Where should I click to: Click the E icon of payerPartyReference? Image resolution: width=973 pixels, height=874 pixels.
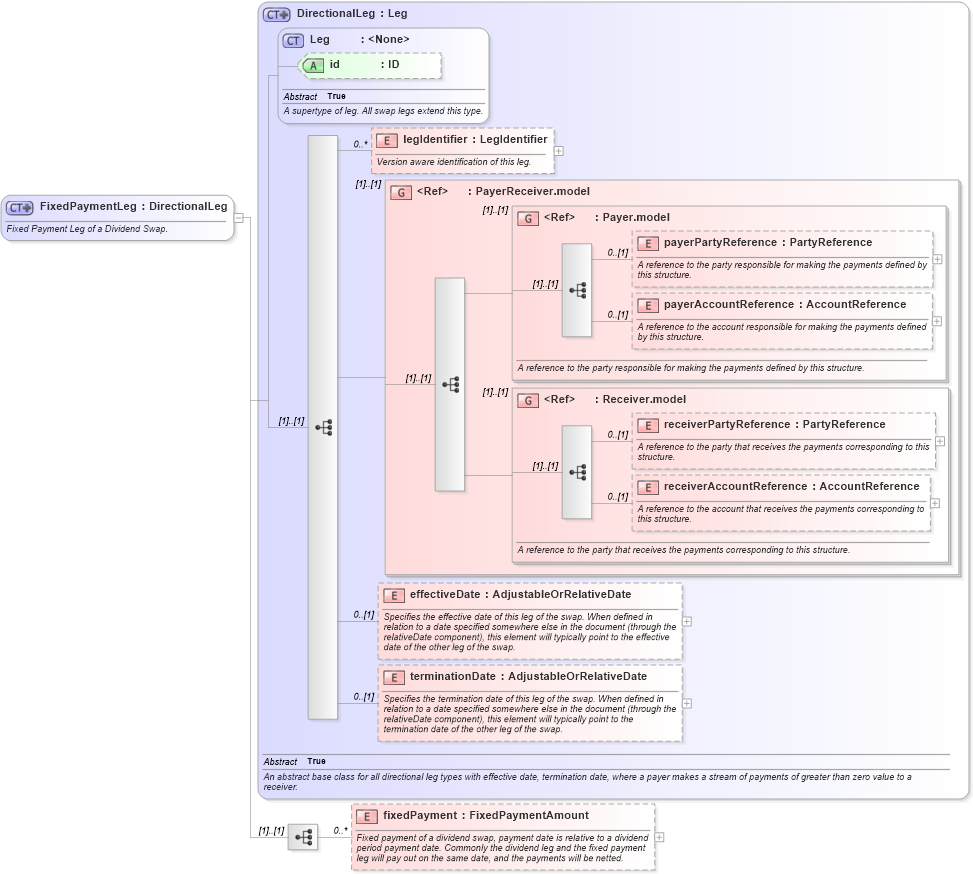649,242
